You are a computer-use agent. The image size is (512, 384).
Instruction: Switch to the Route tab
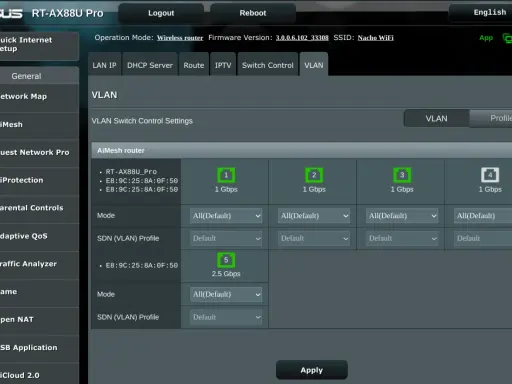tap(194, 64)
